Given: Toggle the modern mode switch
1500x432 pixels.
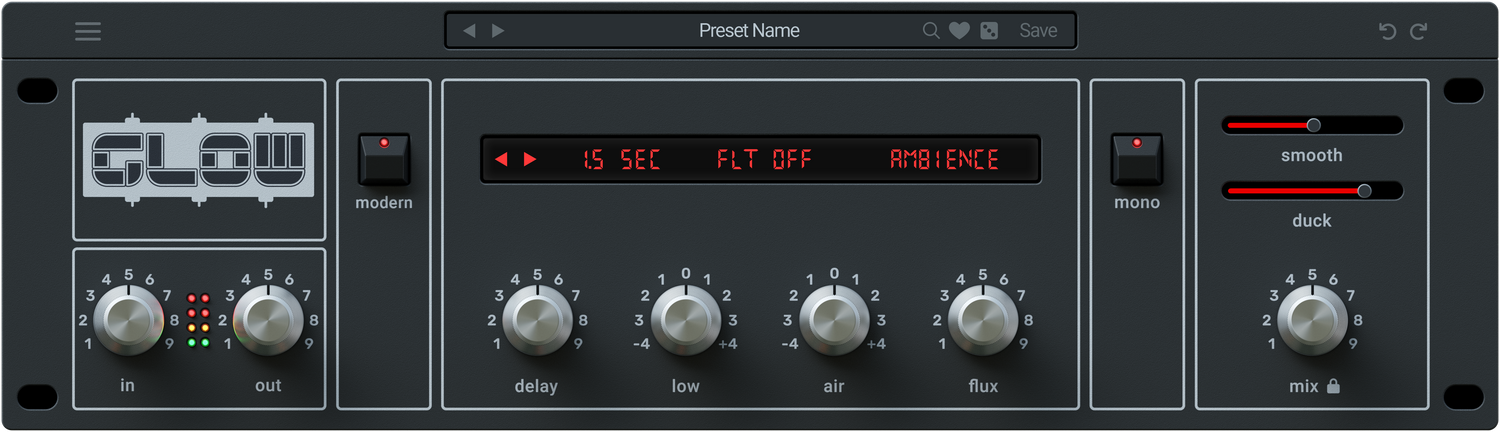Looking at the screenshot, I should [x=384, y=159].
